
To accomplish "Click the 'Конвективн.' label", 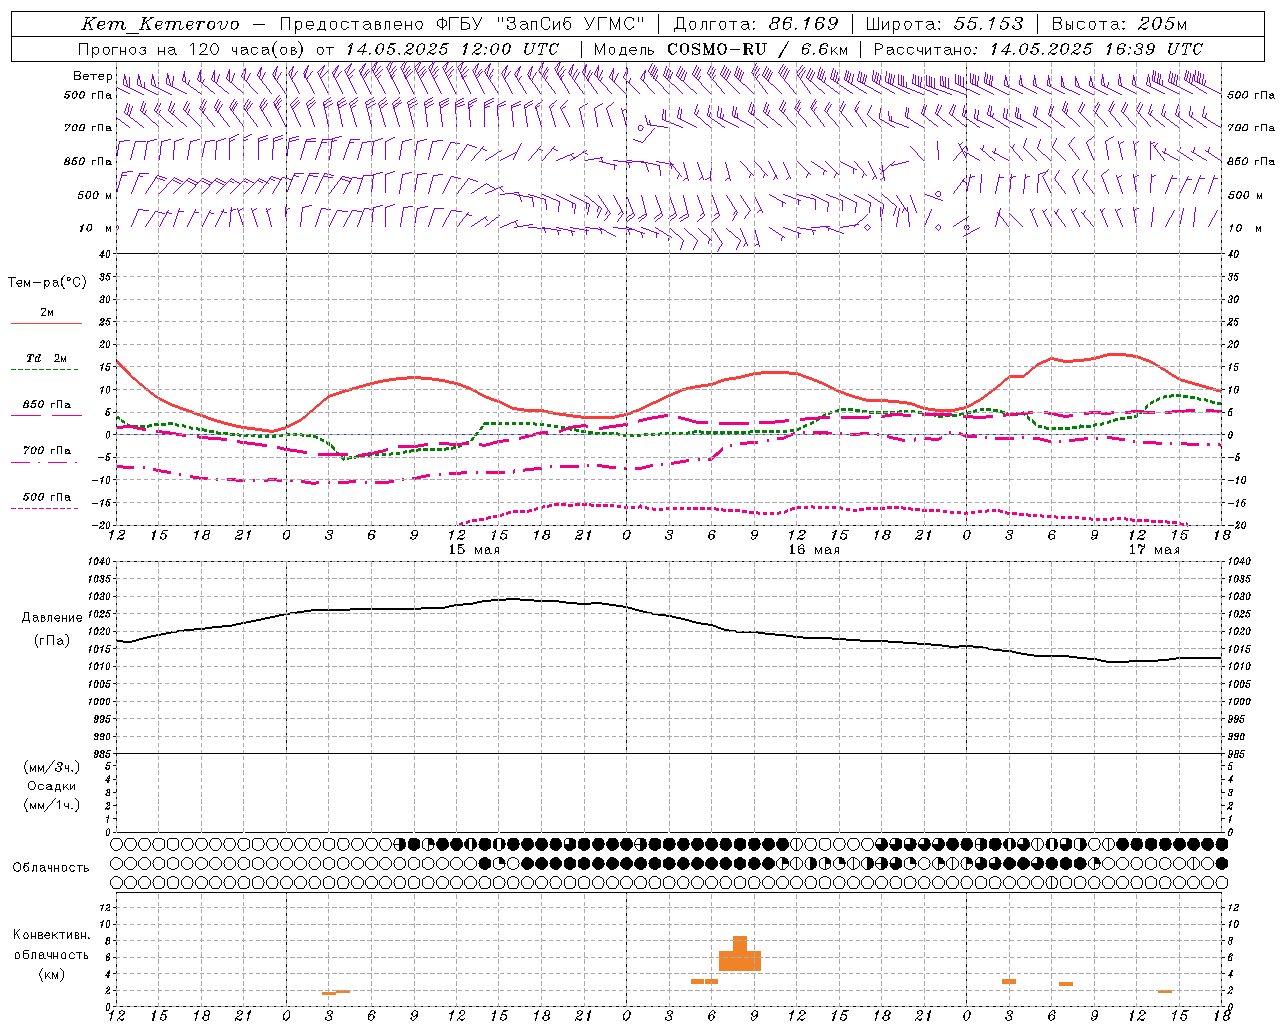I will (x=52, y=935).
